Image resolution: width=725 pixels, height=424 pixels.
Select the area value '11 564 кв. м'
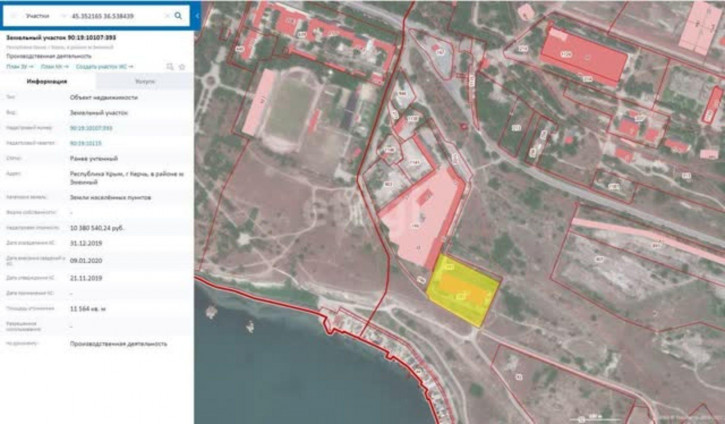click(x=88, y=309)
